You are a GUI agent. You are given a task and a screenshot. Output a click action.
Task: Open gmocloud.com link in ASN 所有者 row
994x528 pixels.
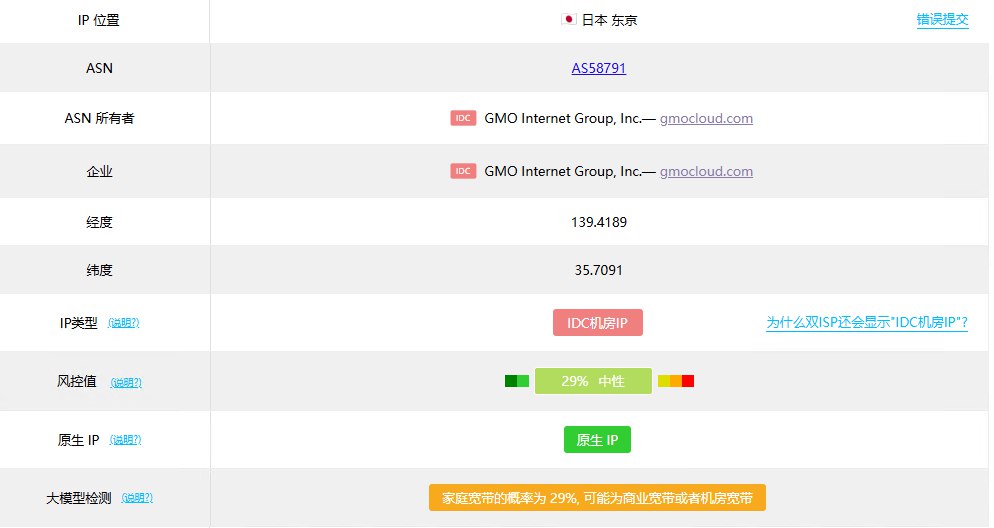(x=706, y=118)
